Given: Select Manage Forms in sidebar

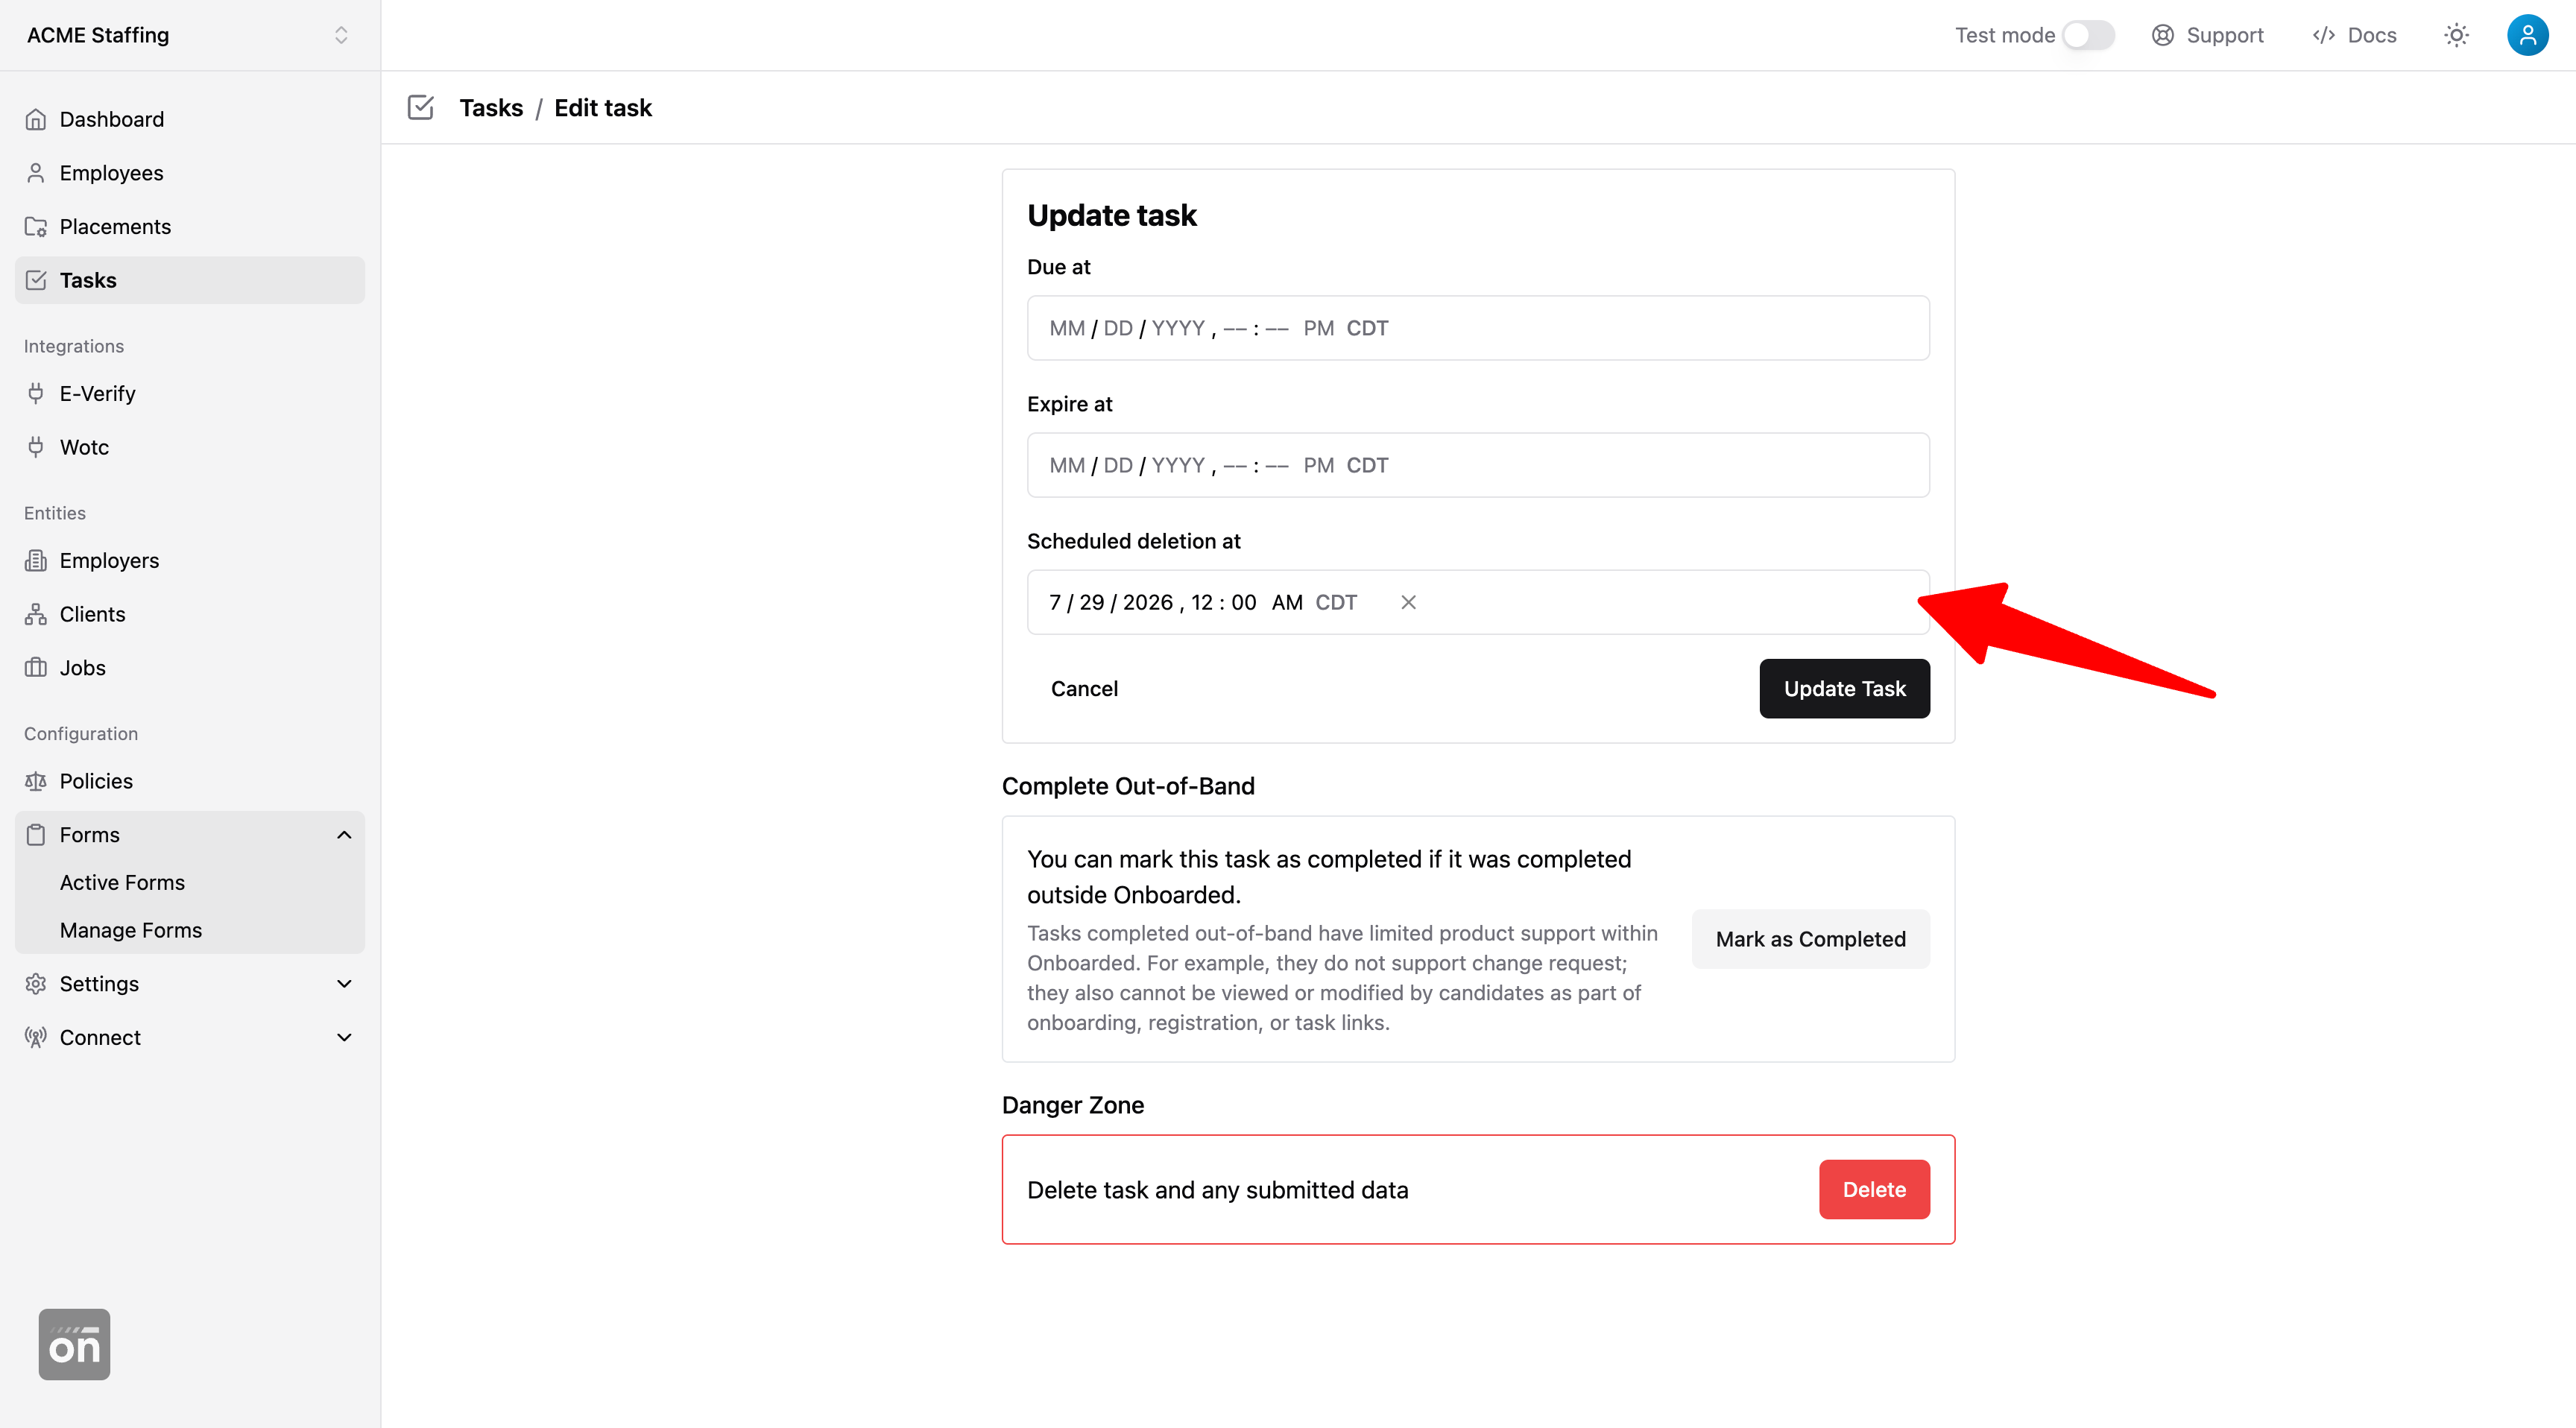Looking at the screenshot, I should coord(131,929).
